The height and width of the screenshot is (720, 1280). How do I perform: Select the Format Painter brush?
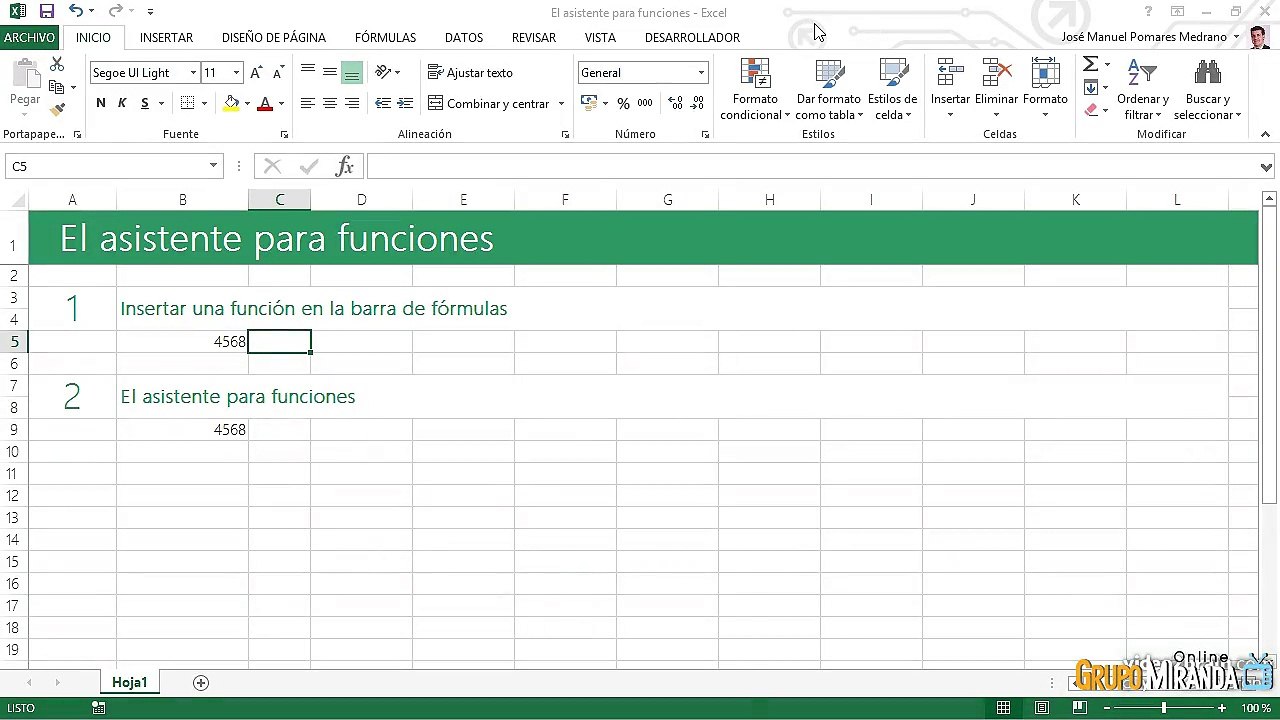click(57, 109)
